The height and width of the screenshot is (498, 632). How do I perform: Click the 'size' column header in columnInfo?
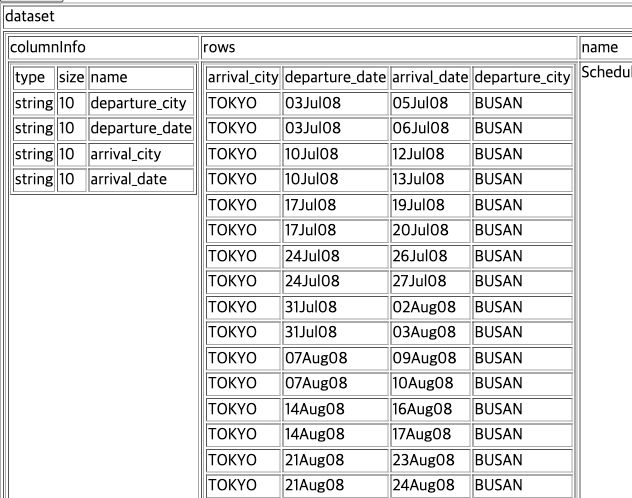click(x=71, y=78)
